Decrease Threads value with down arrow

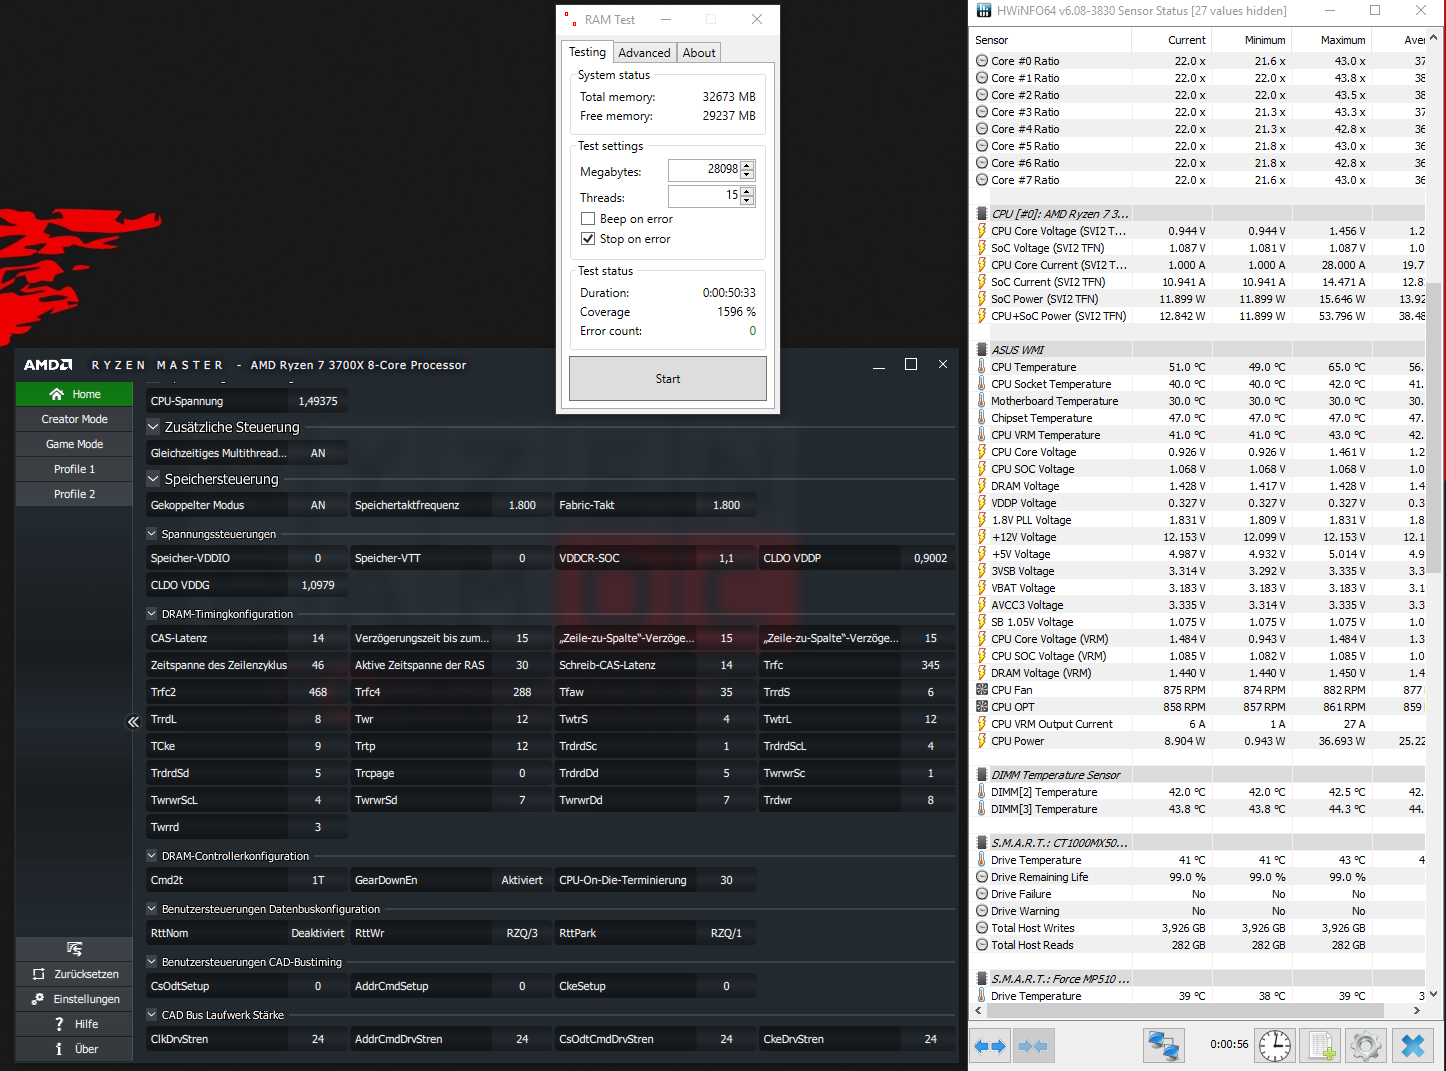(748, 201)
